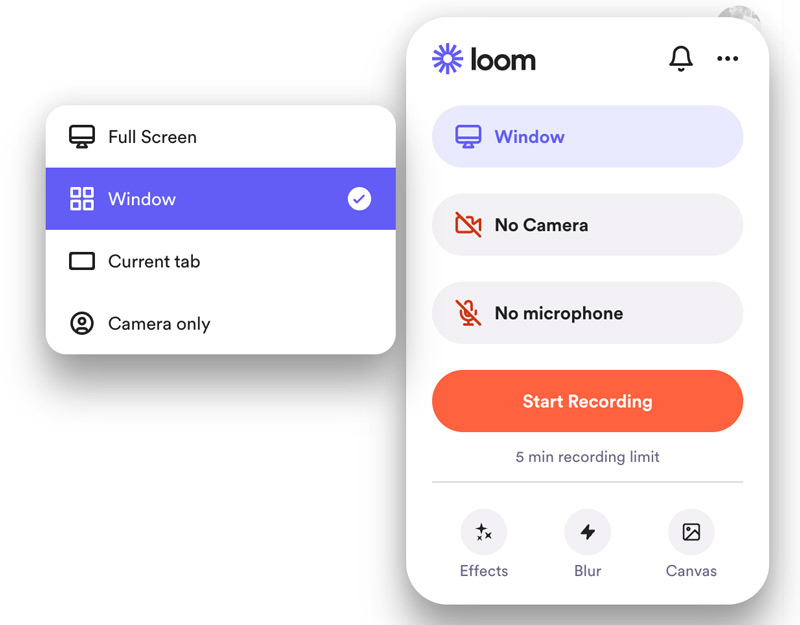This screenshot has height=625, width=800.
Task: Open the Window recording mode selector
Action: click(587, 137)
